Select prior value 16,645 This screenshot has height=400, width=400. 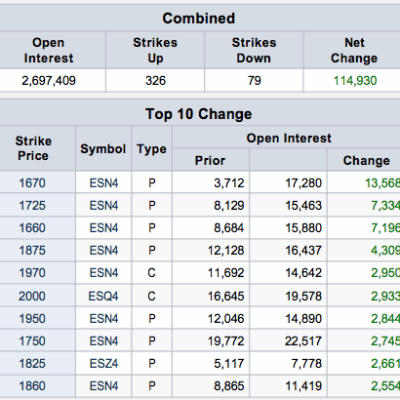tap(226, 296)
